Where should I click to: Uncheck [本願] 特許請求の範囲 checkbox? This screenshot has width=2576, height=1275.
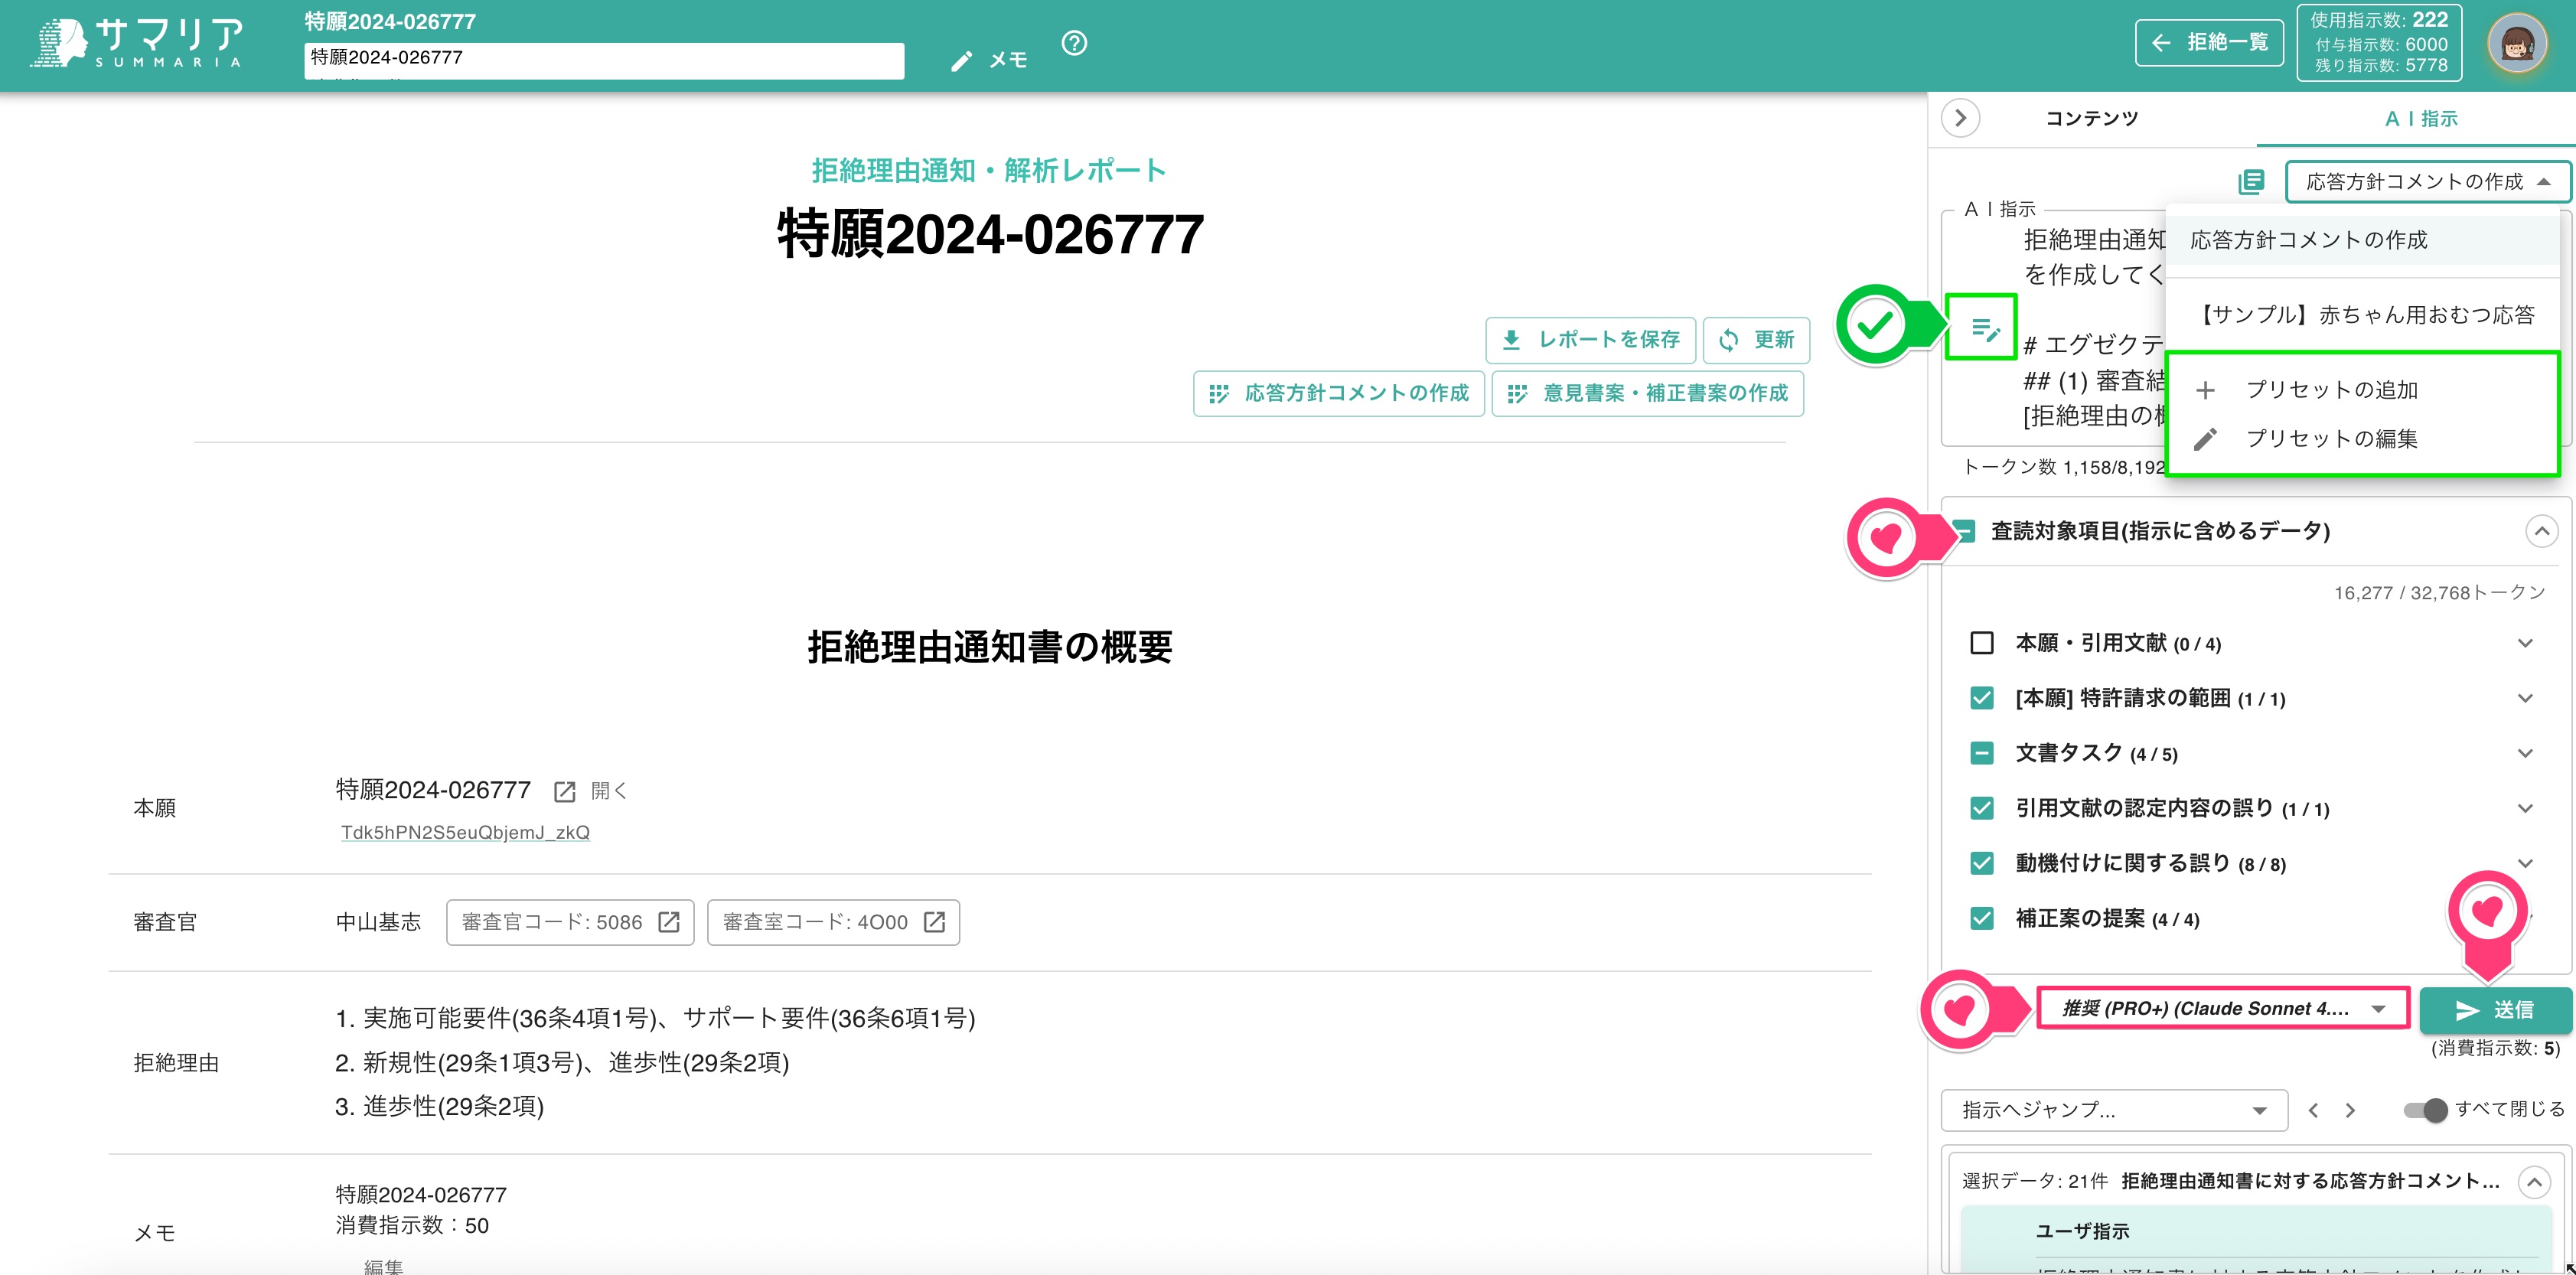(1981, 698)
